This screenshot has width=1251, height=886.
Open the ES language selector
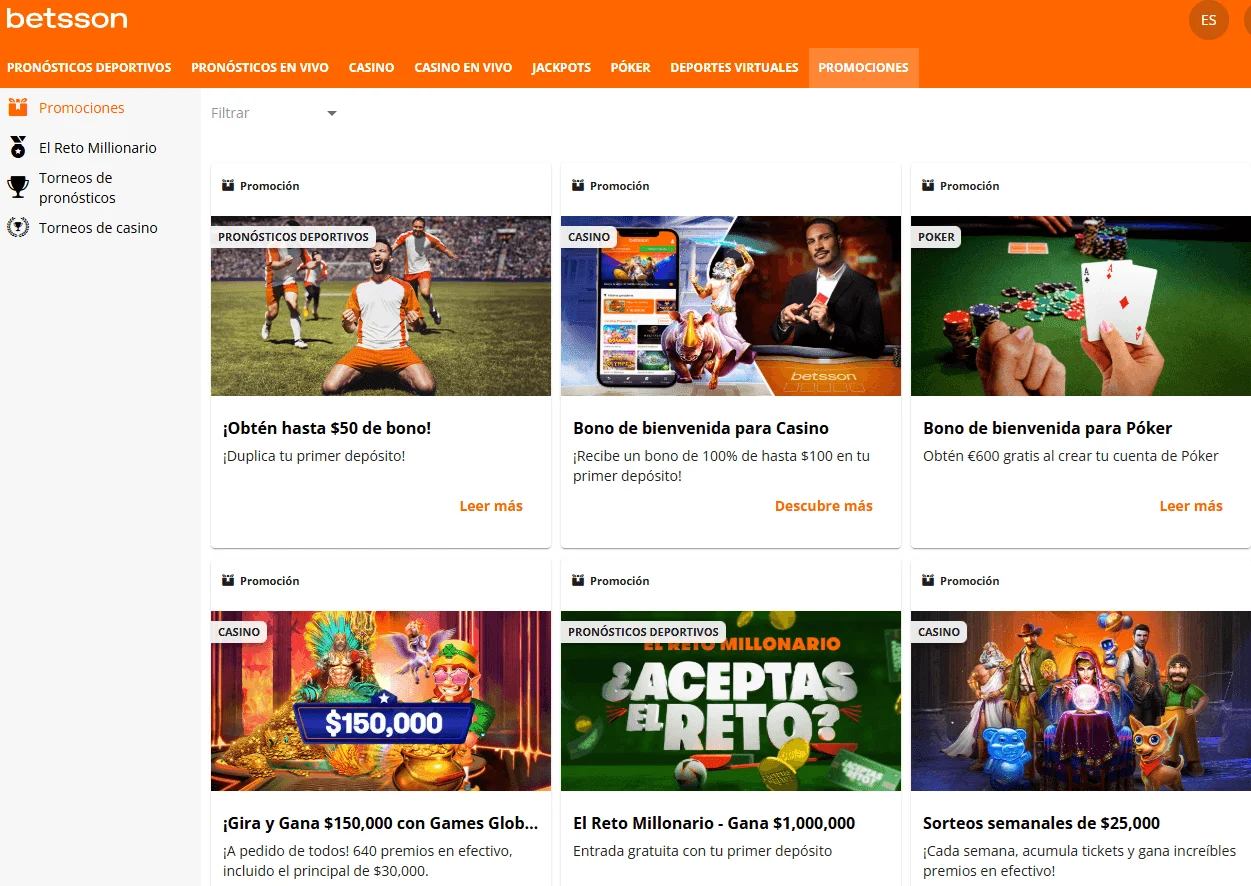pos(1208,20)
